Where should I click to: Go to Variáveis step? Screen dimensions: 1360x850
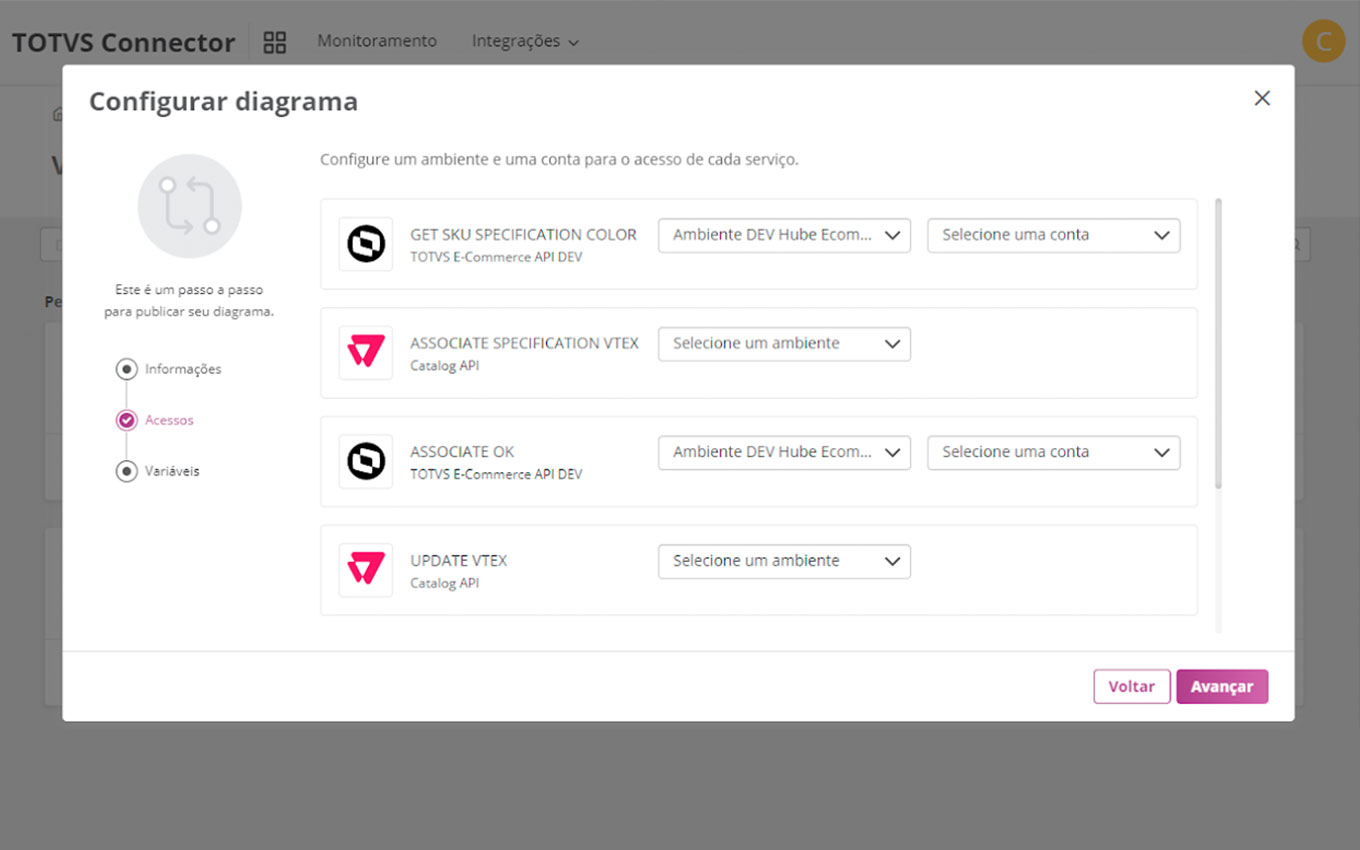(x=158, y=471)
